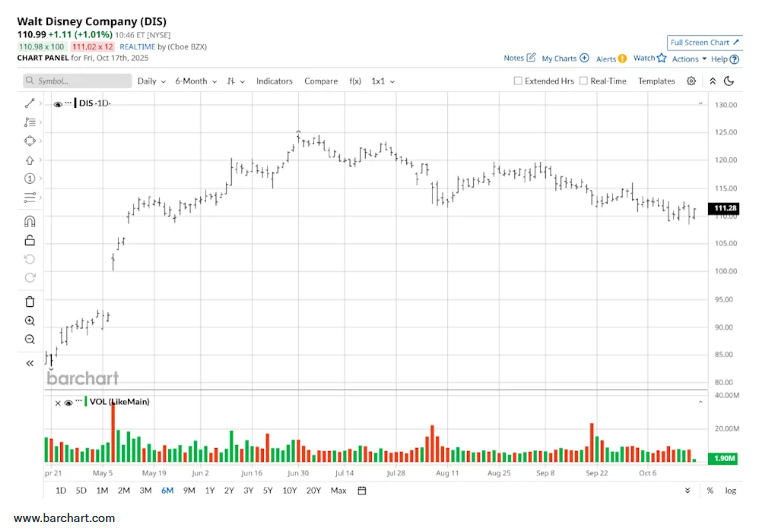
Task: Select the 10Y range button
Action: pos(289,490)
